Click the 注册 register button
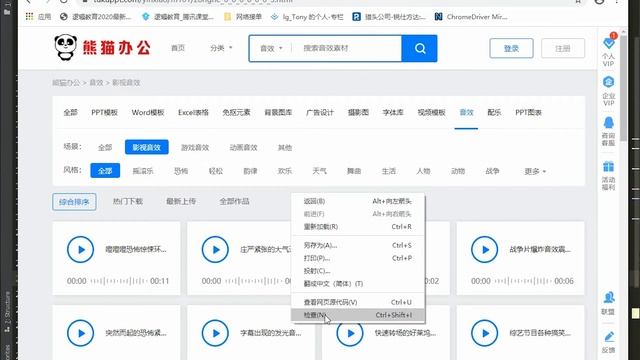This screenshot has height=360, width=640. [563, 49]
